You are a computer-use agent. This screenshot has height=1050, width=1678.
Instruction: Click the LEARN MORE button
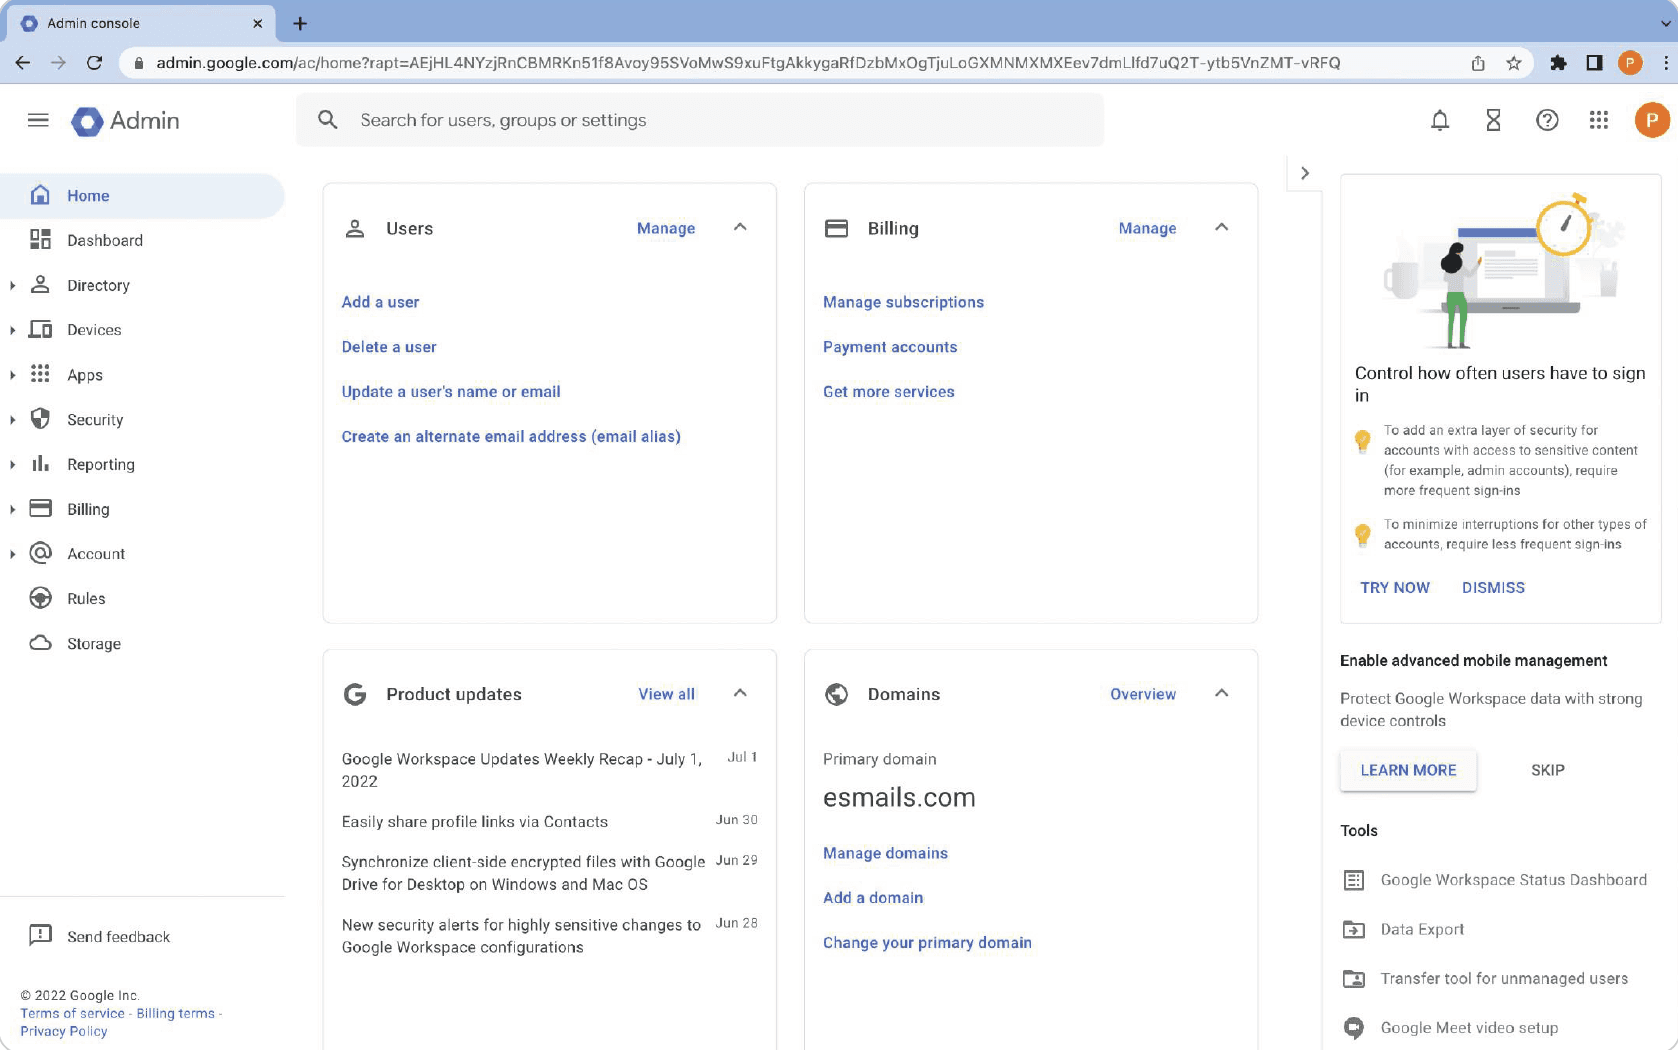1408,770
